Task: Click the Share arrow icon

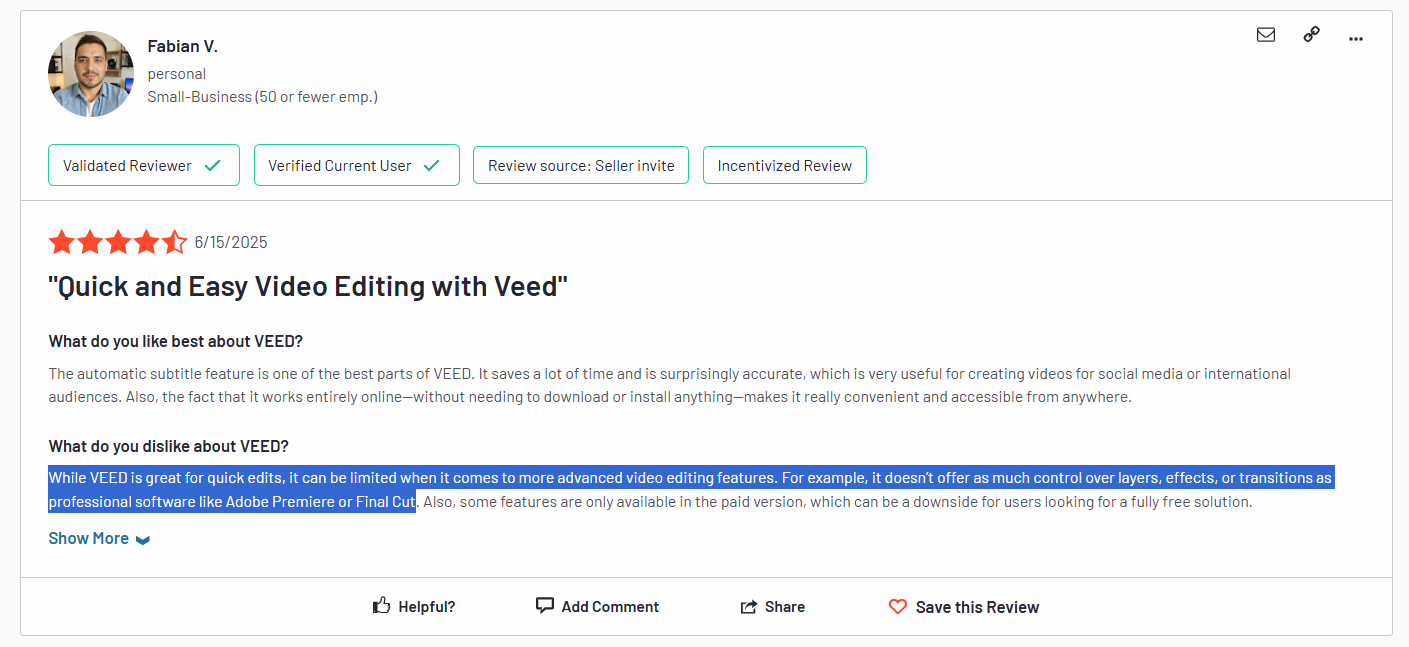Action: [x=748, y=607]
